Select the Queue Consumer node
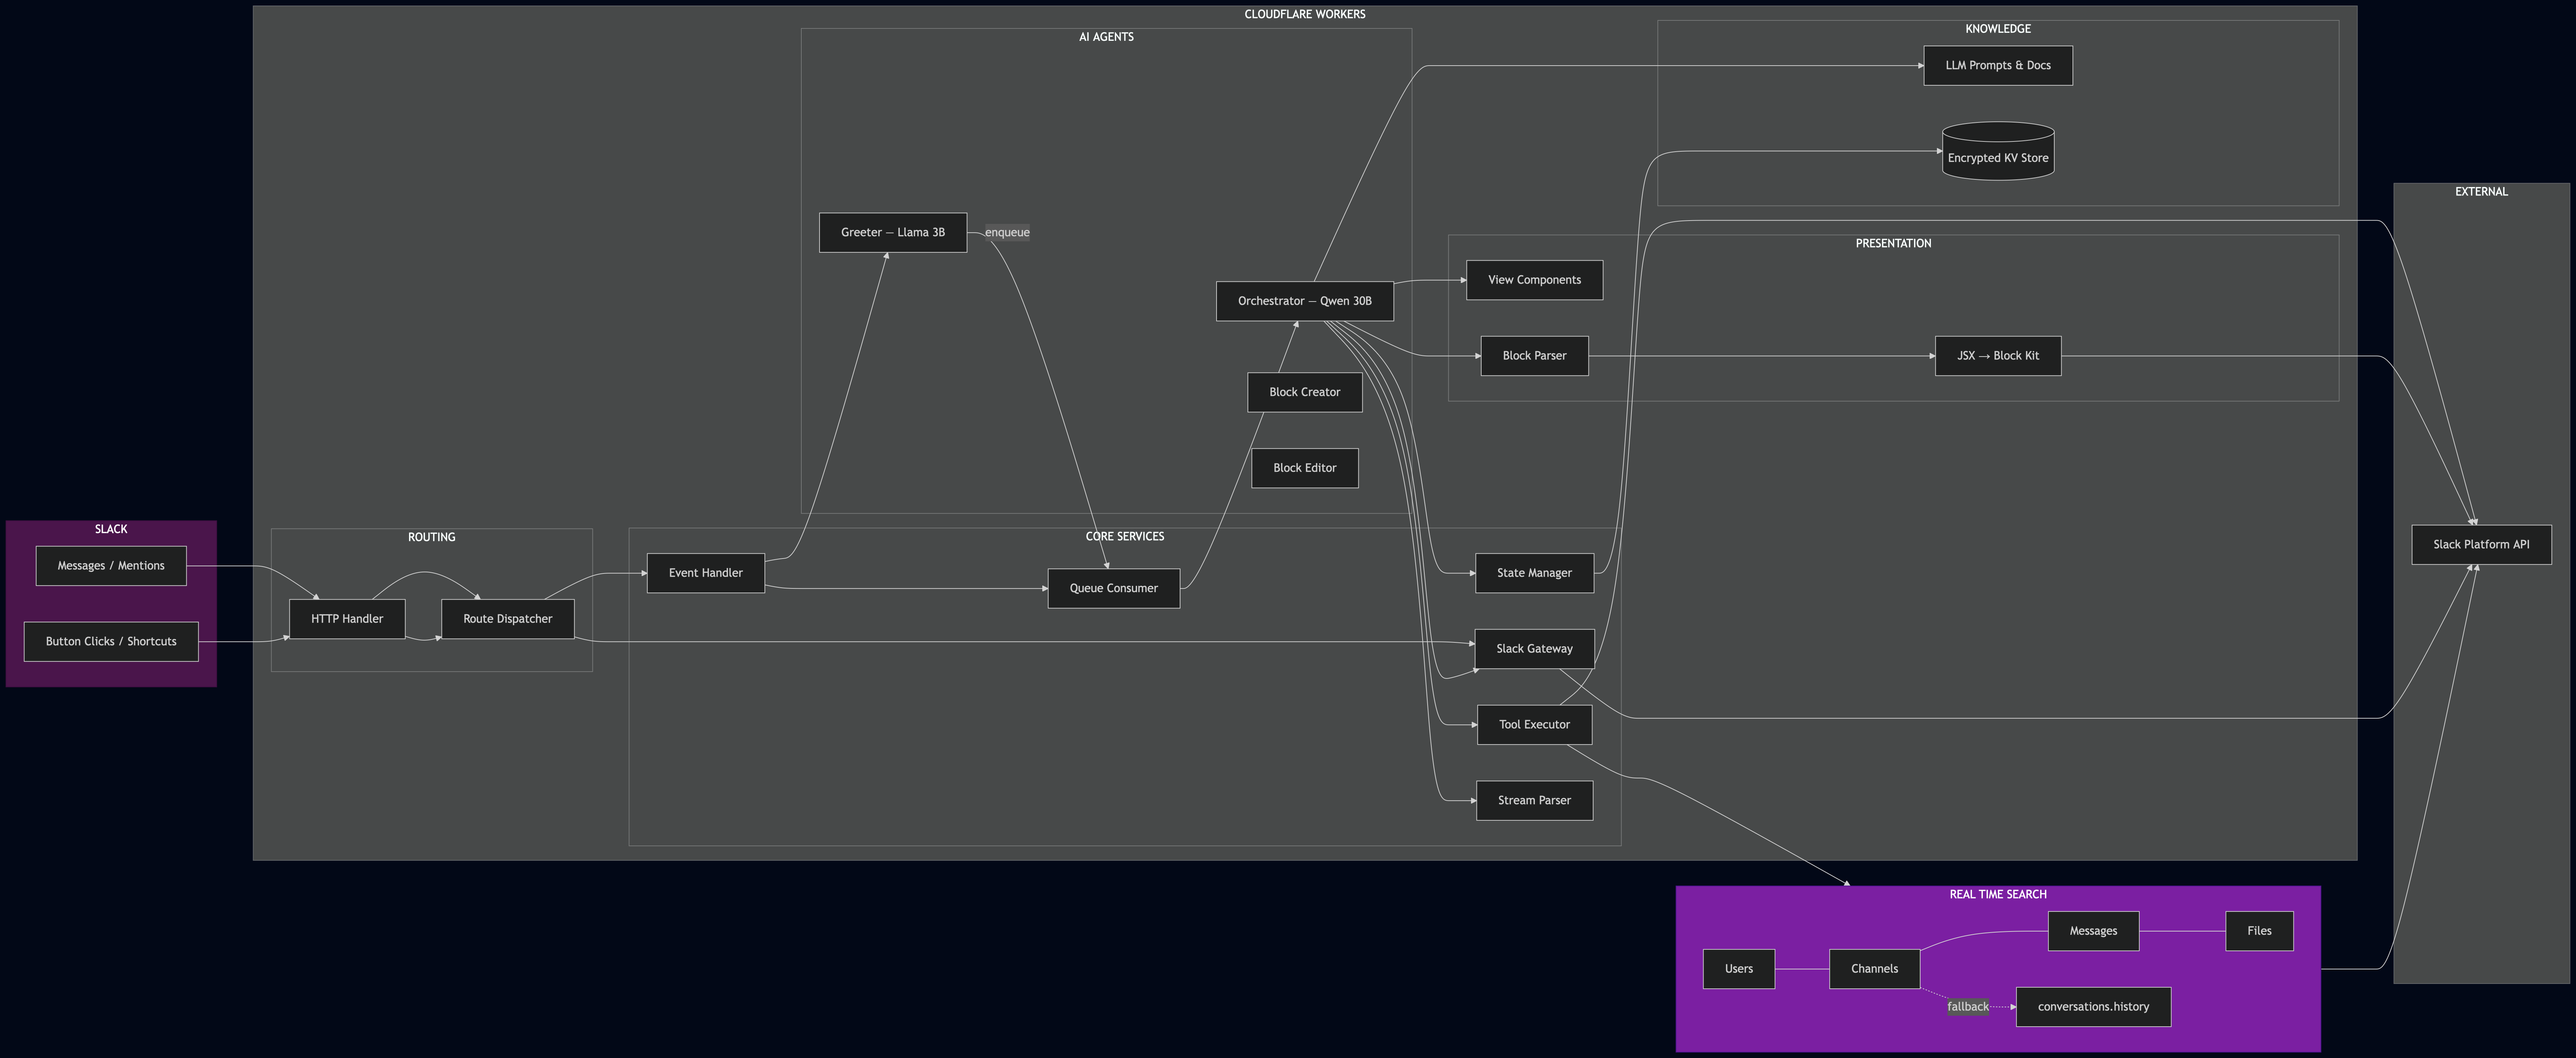Image resolution: width=2576 pixels, height=1058 pixels. coord(1114,588)
